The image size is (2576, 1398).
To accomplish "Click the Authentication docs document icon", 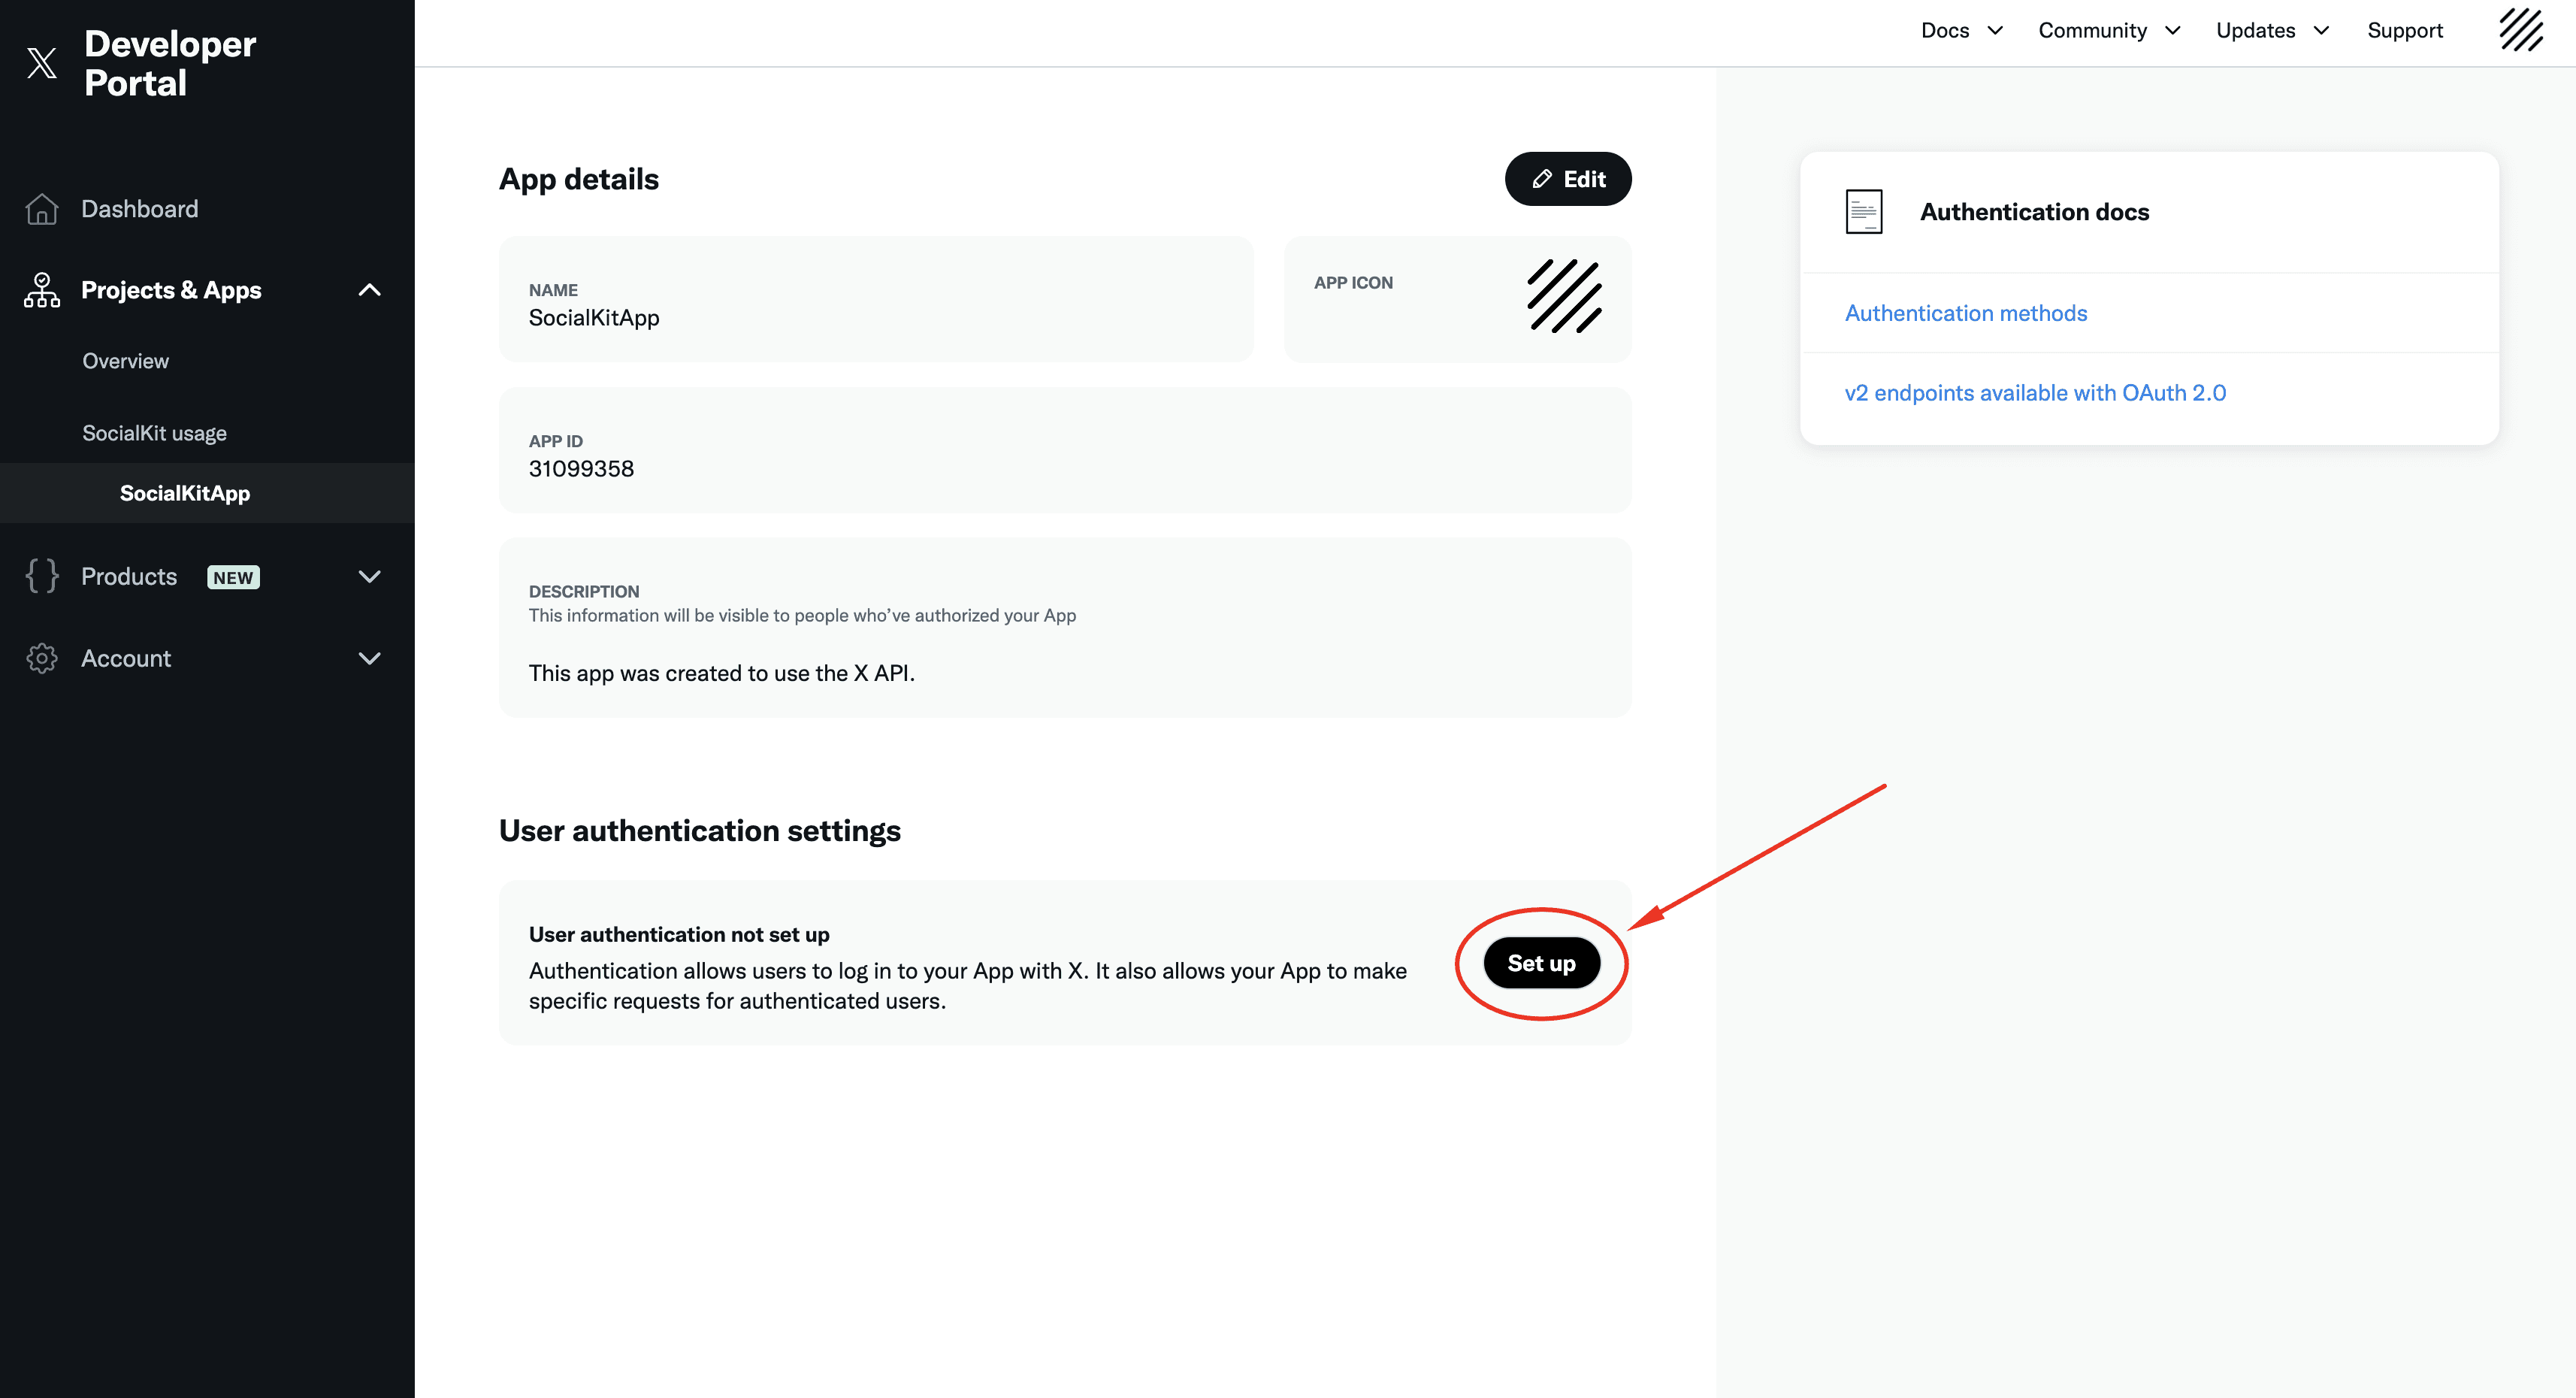I will [x=1864, y=212].
